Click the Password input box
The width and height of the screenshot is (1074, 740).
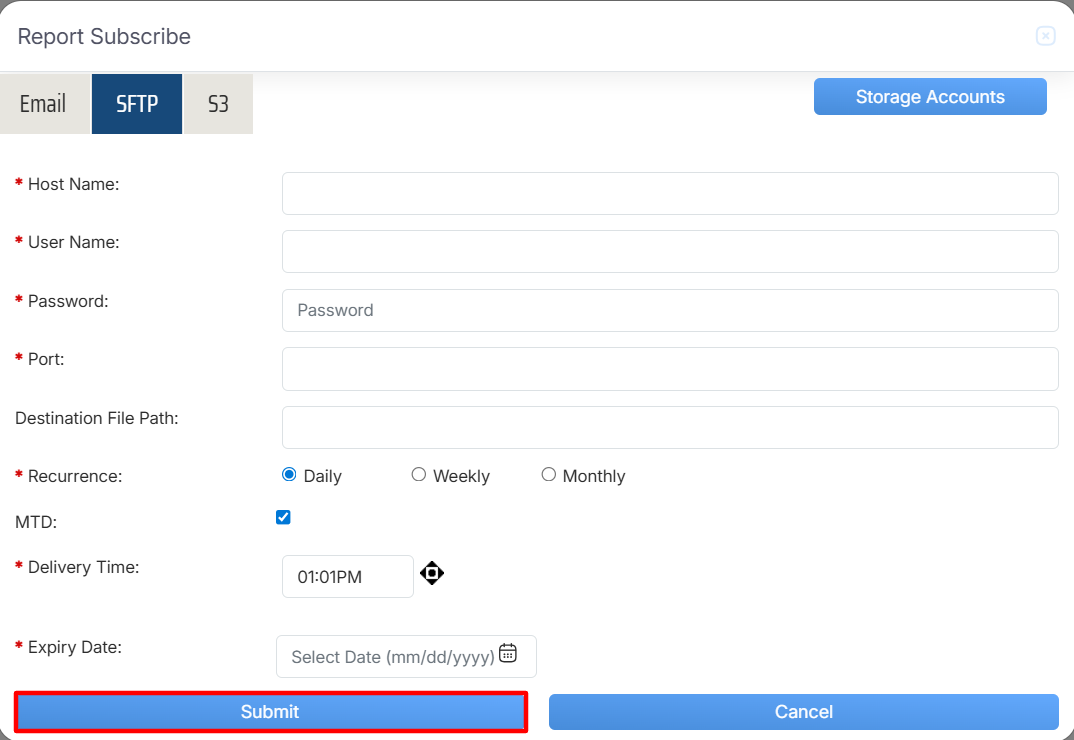coord(670,310)
